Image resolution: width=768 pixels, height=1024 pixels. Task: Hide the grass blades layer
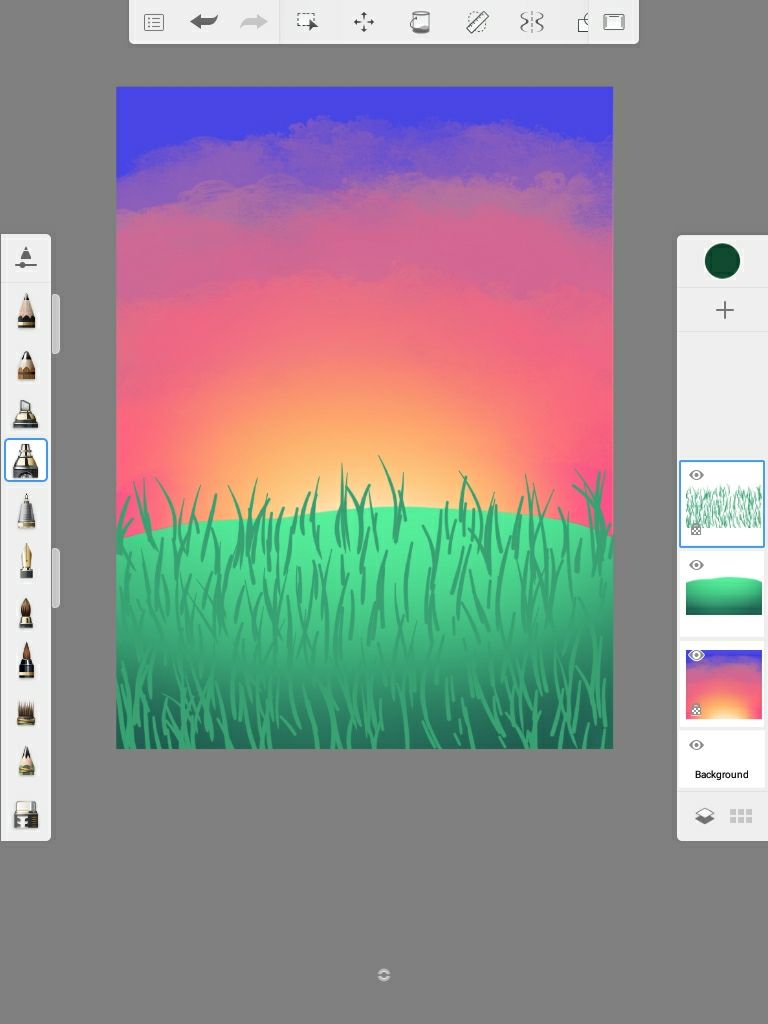click(x=696, y=475)
